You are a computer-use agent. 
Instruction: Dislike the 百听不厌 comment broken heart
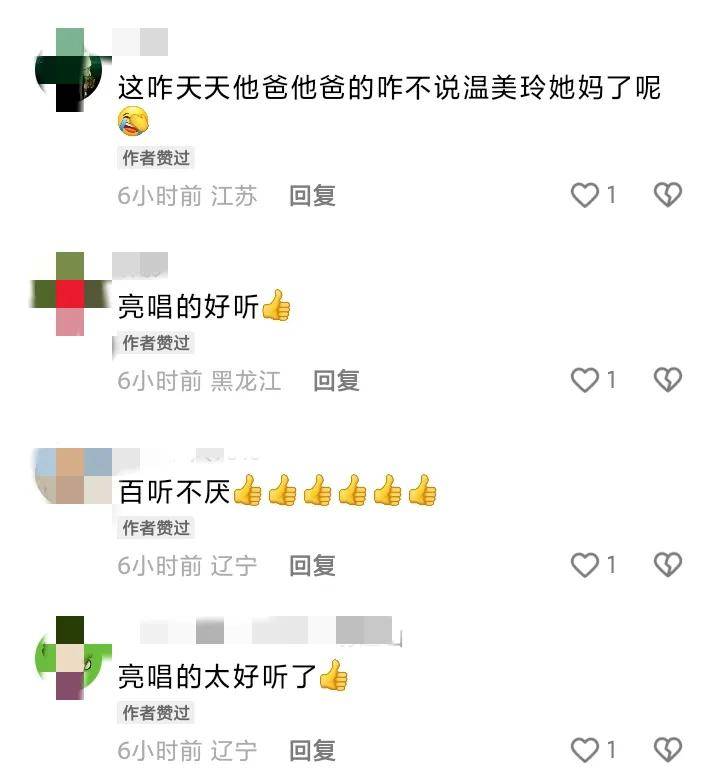pos(668,565)
